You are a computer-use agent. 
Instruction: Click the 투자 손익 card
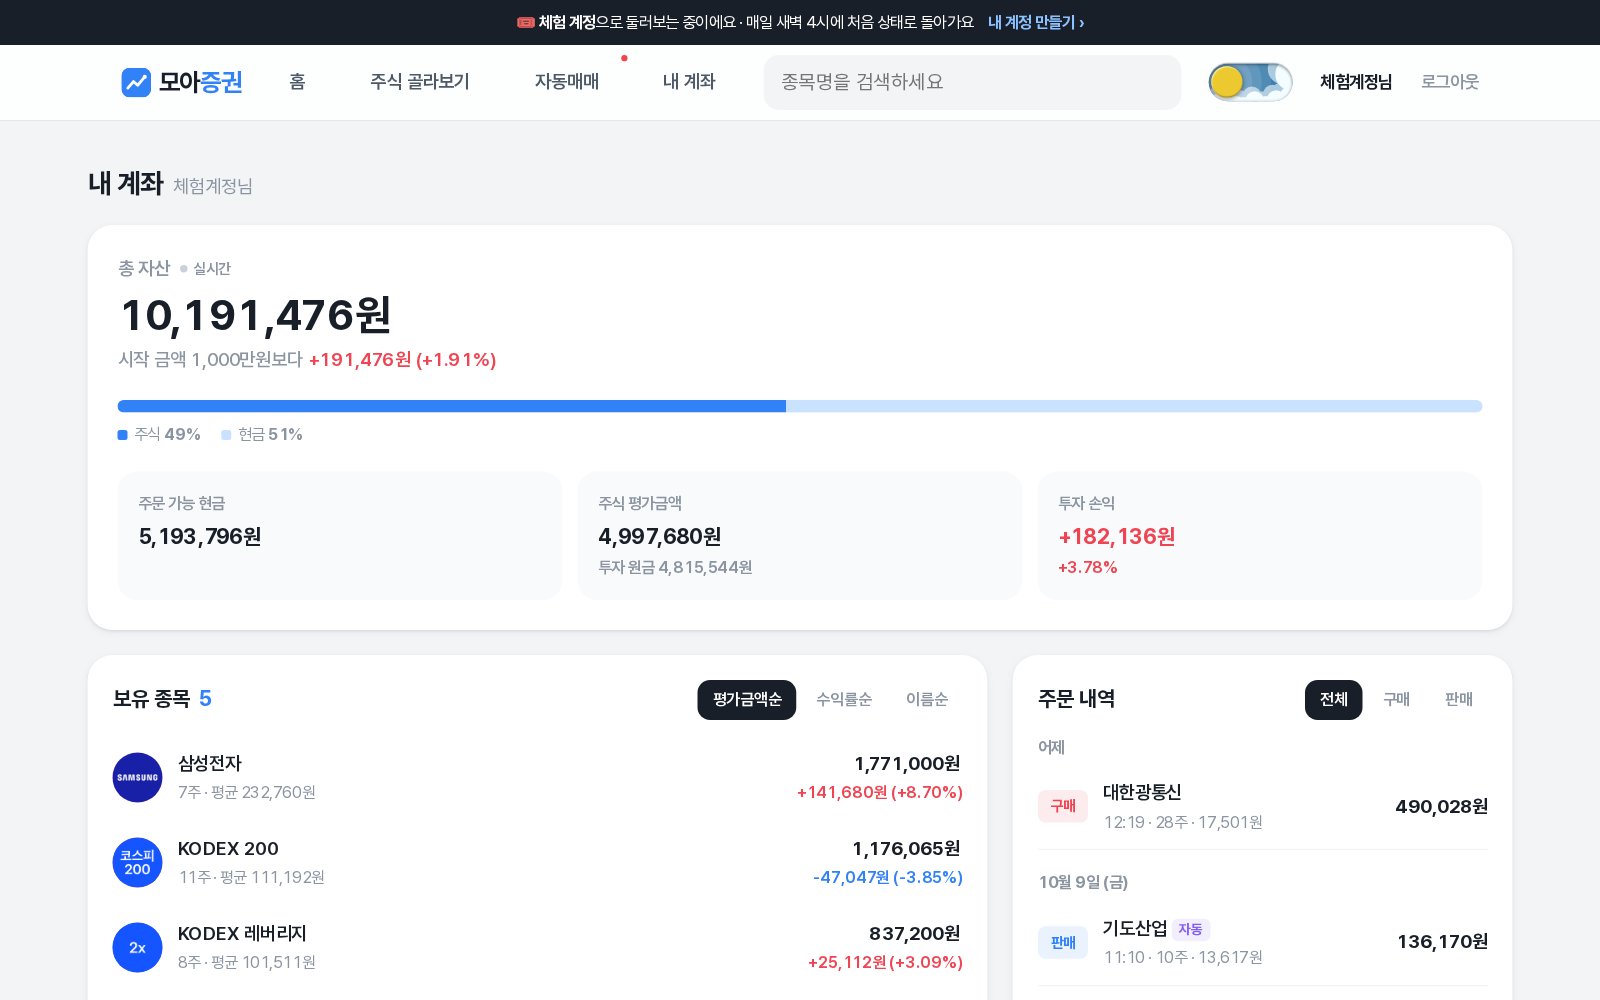click(1260, 536)
